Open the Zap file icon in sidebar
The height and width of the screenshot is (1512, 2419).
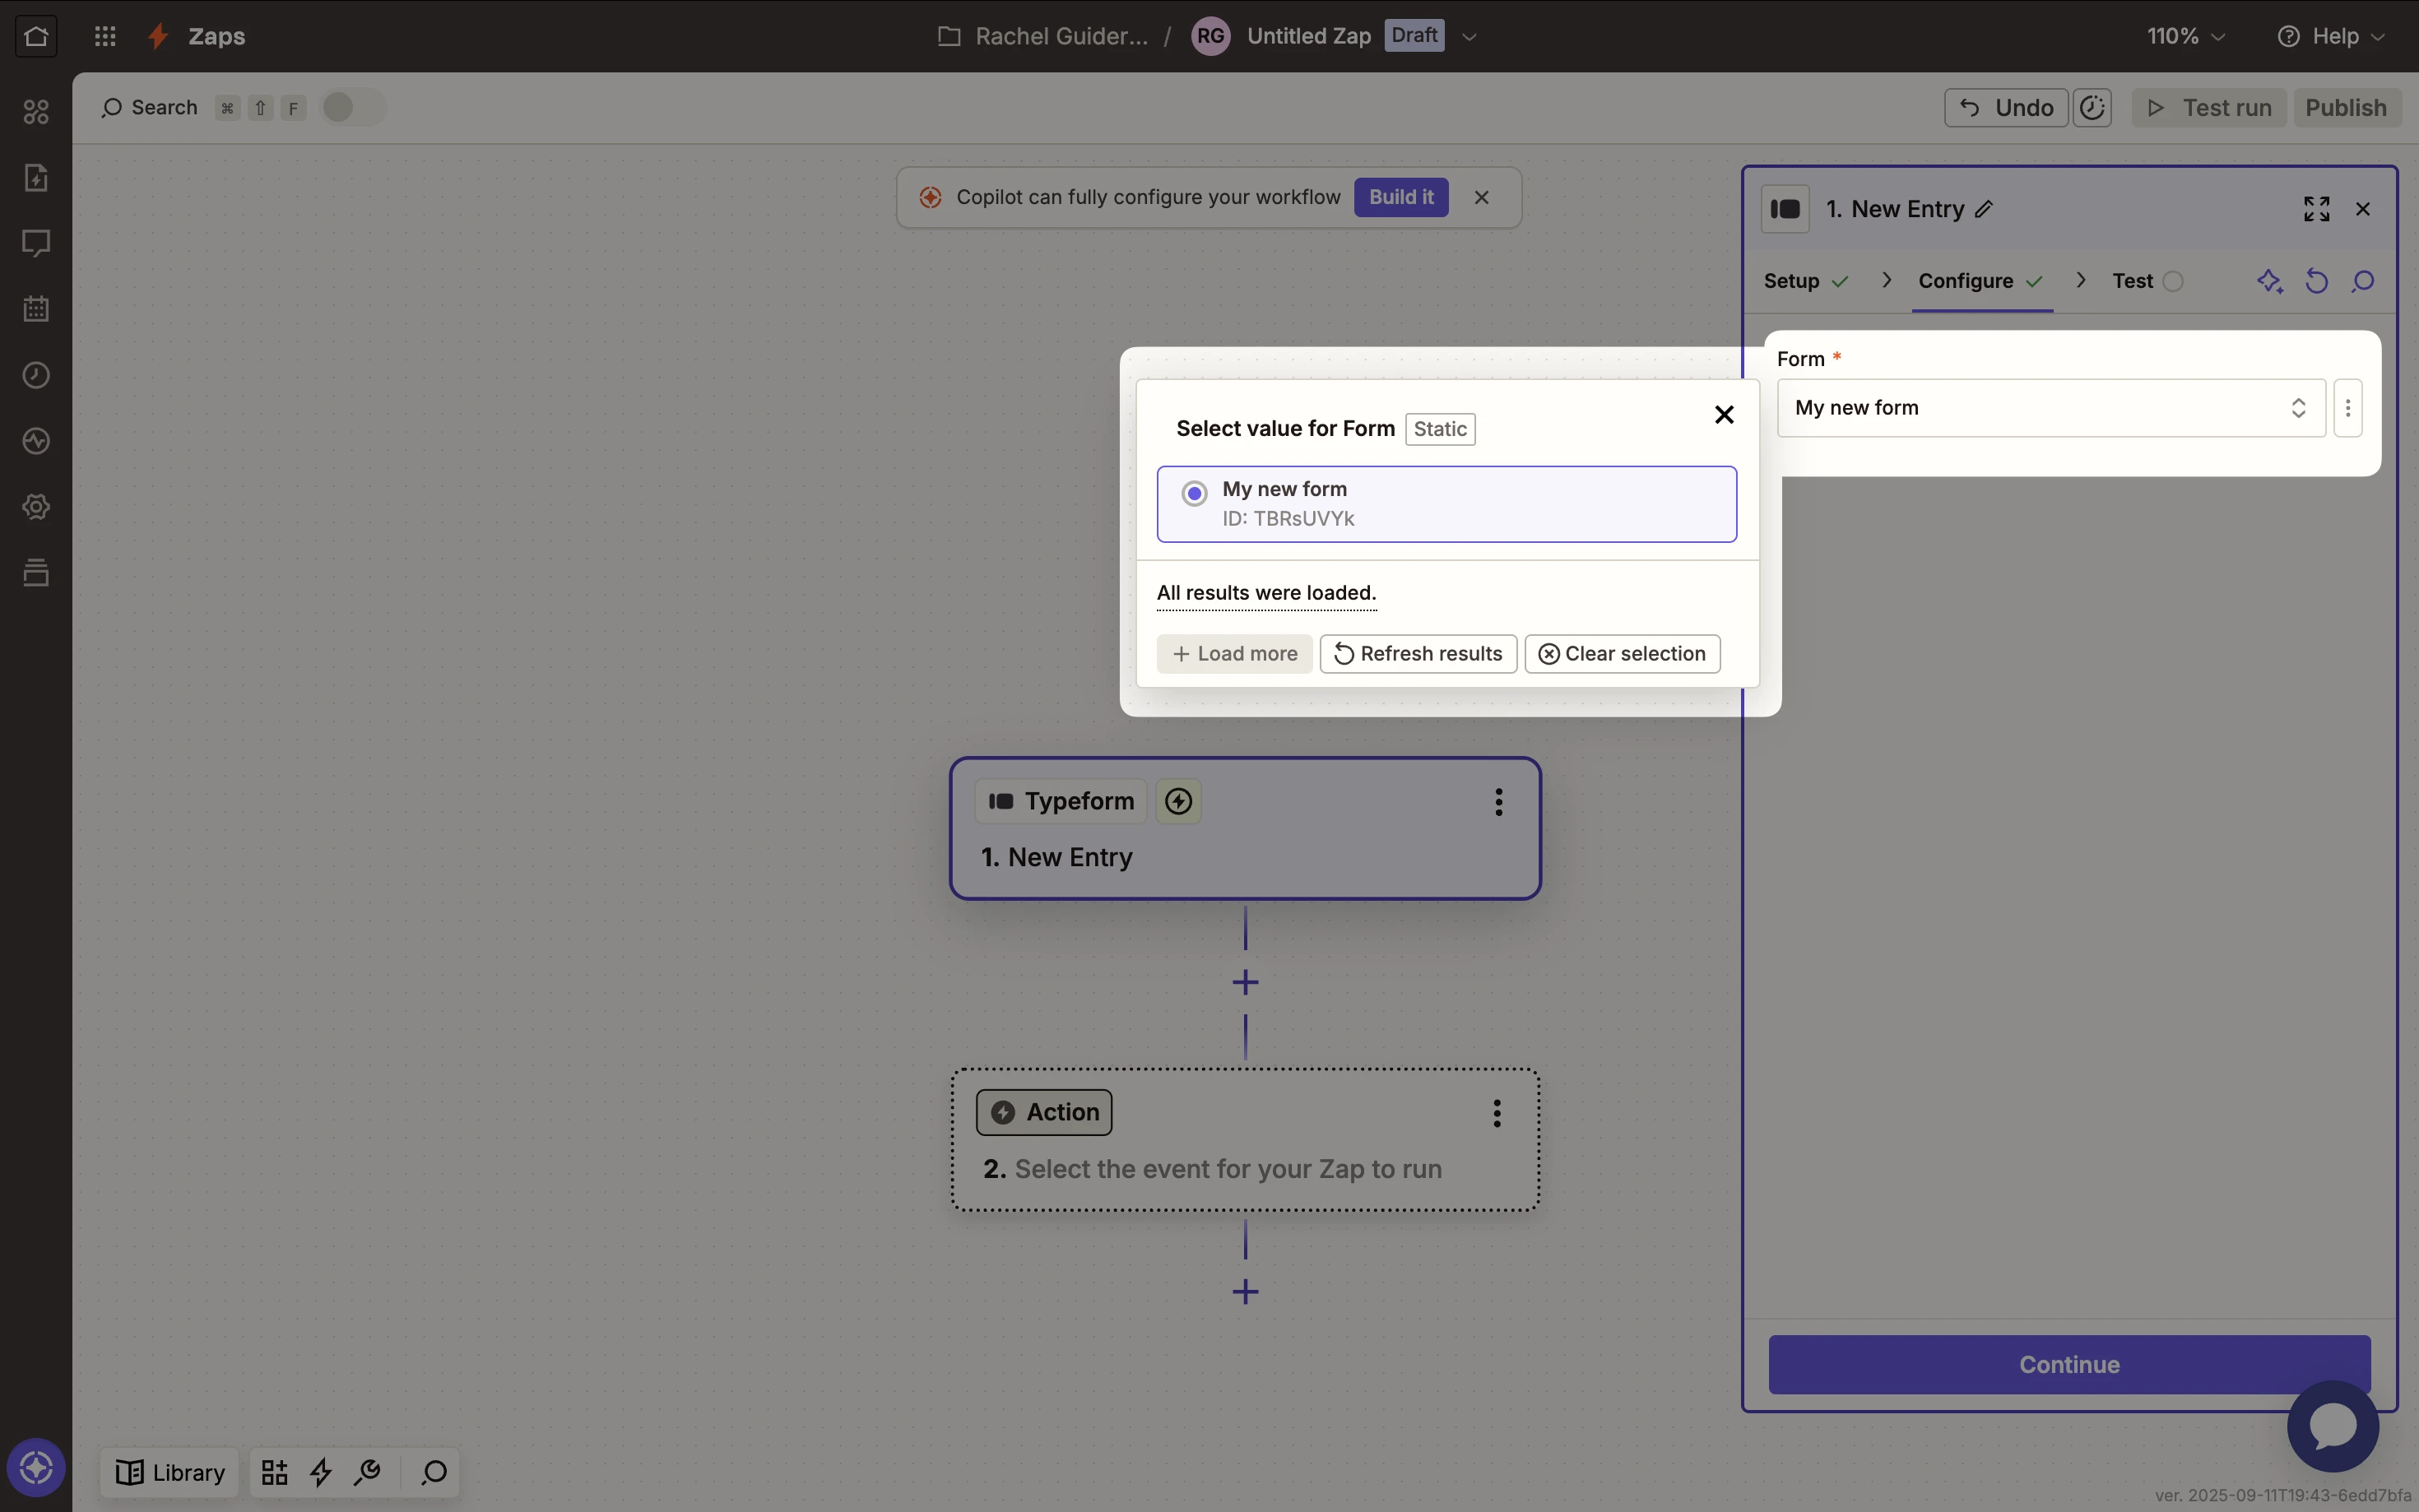pyautogui.click(x=36, y=178)
